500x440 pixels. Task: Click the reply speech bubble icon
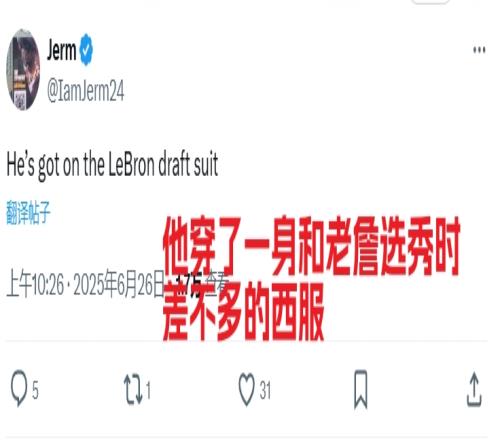pyautogui.click(x=19, y=389)
